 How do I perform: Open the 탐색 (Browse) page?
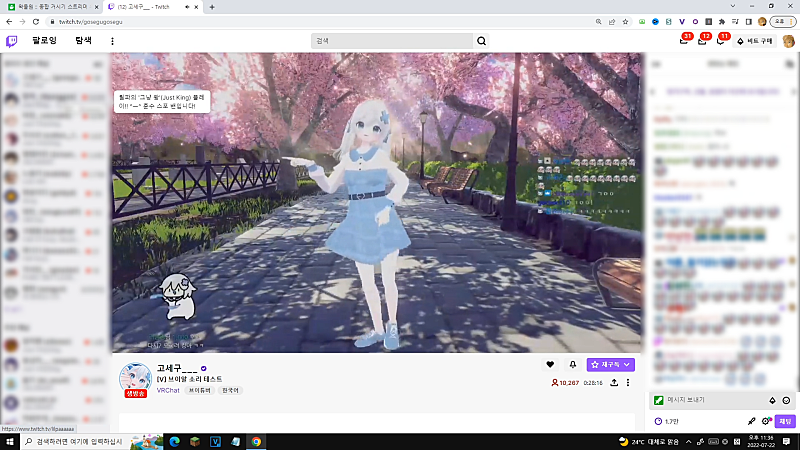[x=84, y=40]
